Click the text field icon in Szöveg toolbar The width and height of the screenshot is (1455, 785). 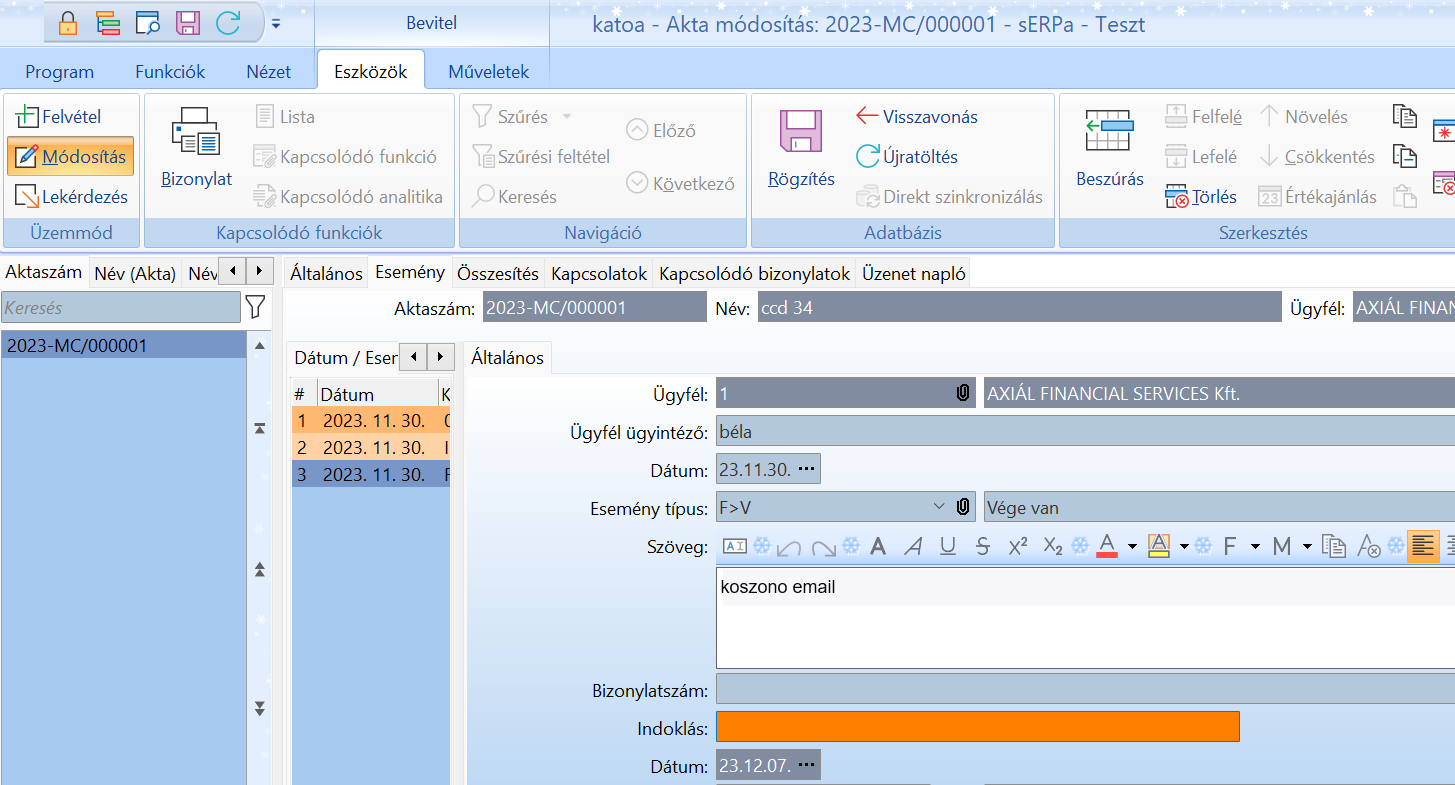coord(735,546)
